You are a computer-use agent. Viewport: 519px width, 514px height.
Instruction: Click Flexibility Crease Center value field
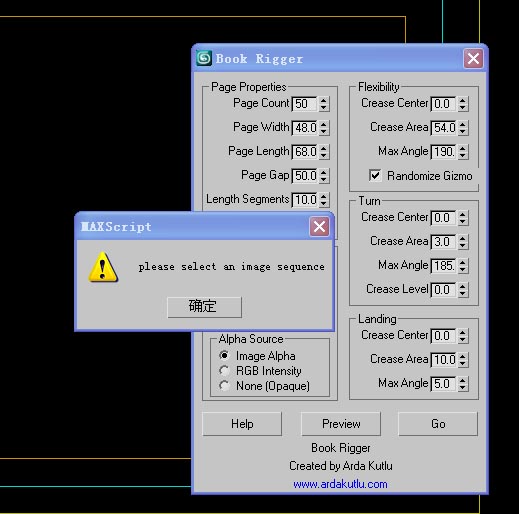(443, 104)
